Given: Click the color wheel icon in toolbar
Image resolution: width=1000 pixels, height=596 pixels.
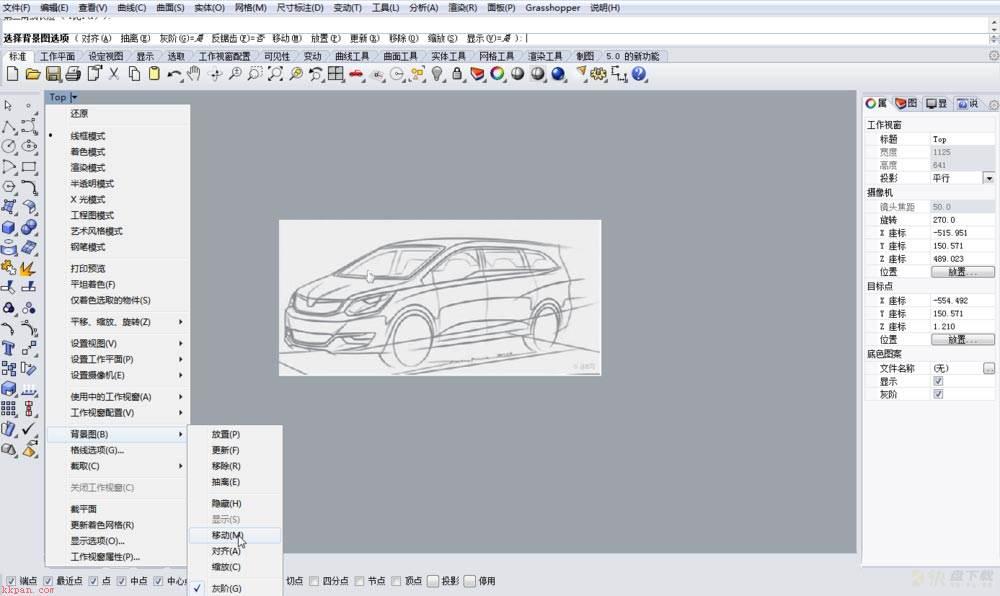Looking at the screenshot, I should coord(497,74).
